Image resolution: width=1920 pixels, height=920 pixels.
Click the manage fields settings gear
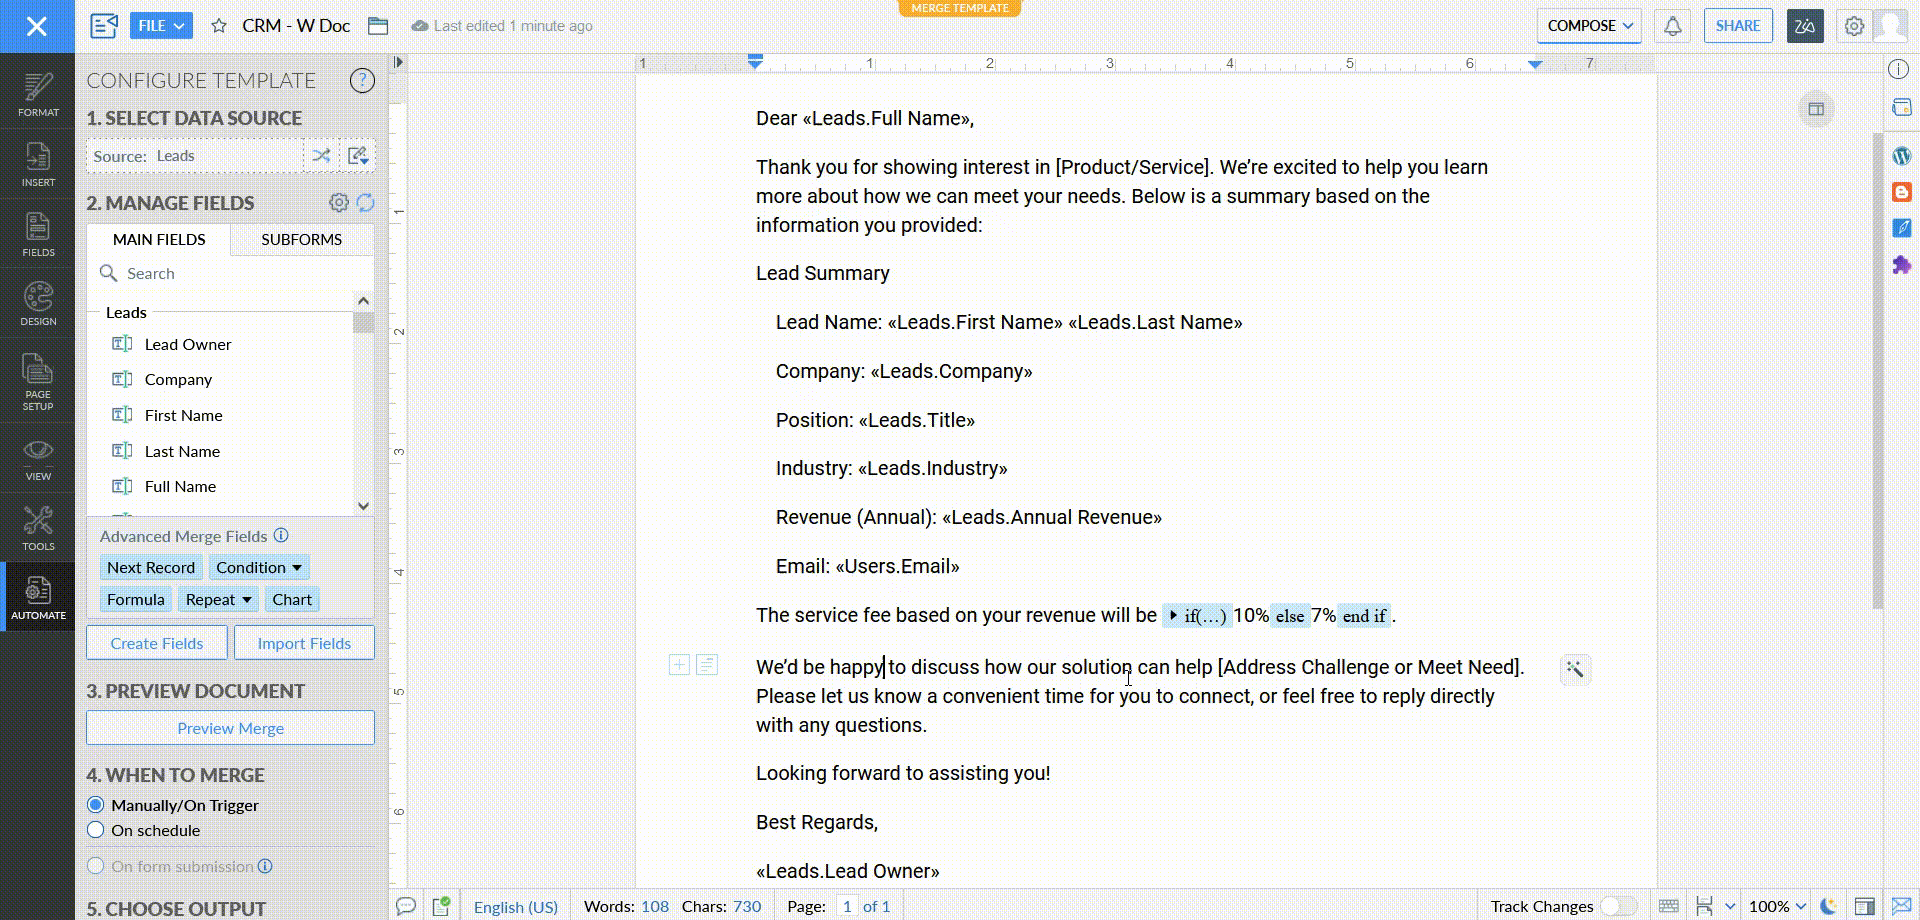339,203
